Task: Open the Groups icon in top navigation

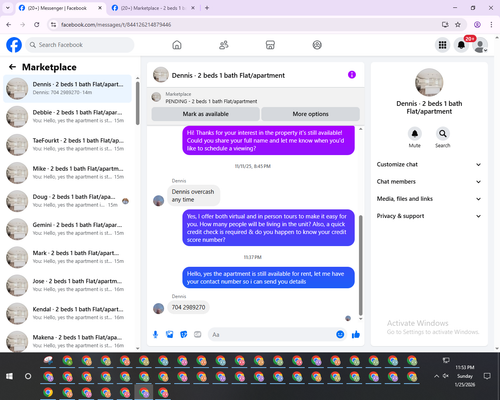Action: coord(317,45)
